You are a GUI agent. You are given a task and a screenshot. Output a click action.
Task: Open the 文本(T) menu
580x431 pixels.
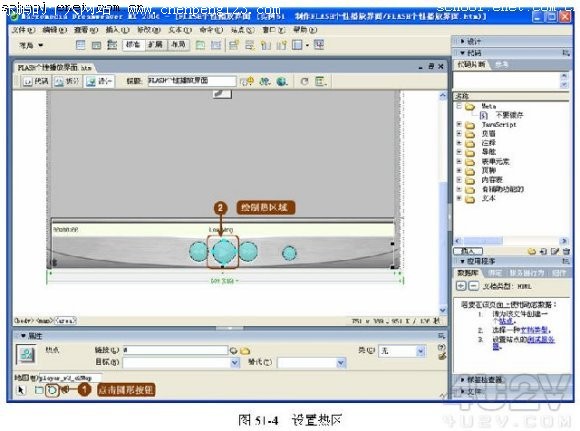pos(180,30)
